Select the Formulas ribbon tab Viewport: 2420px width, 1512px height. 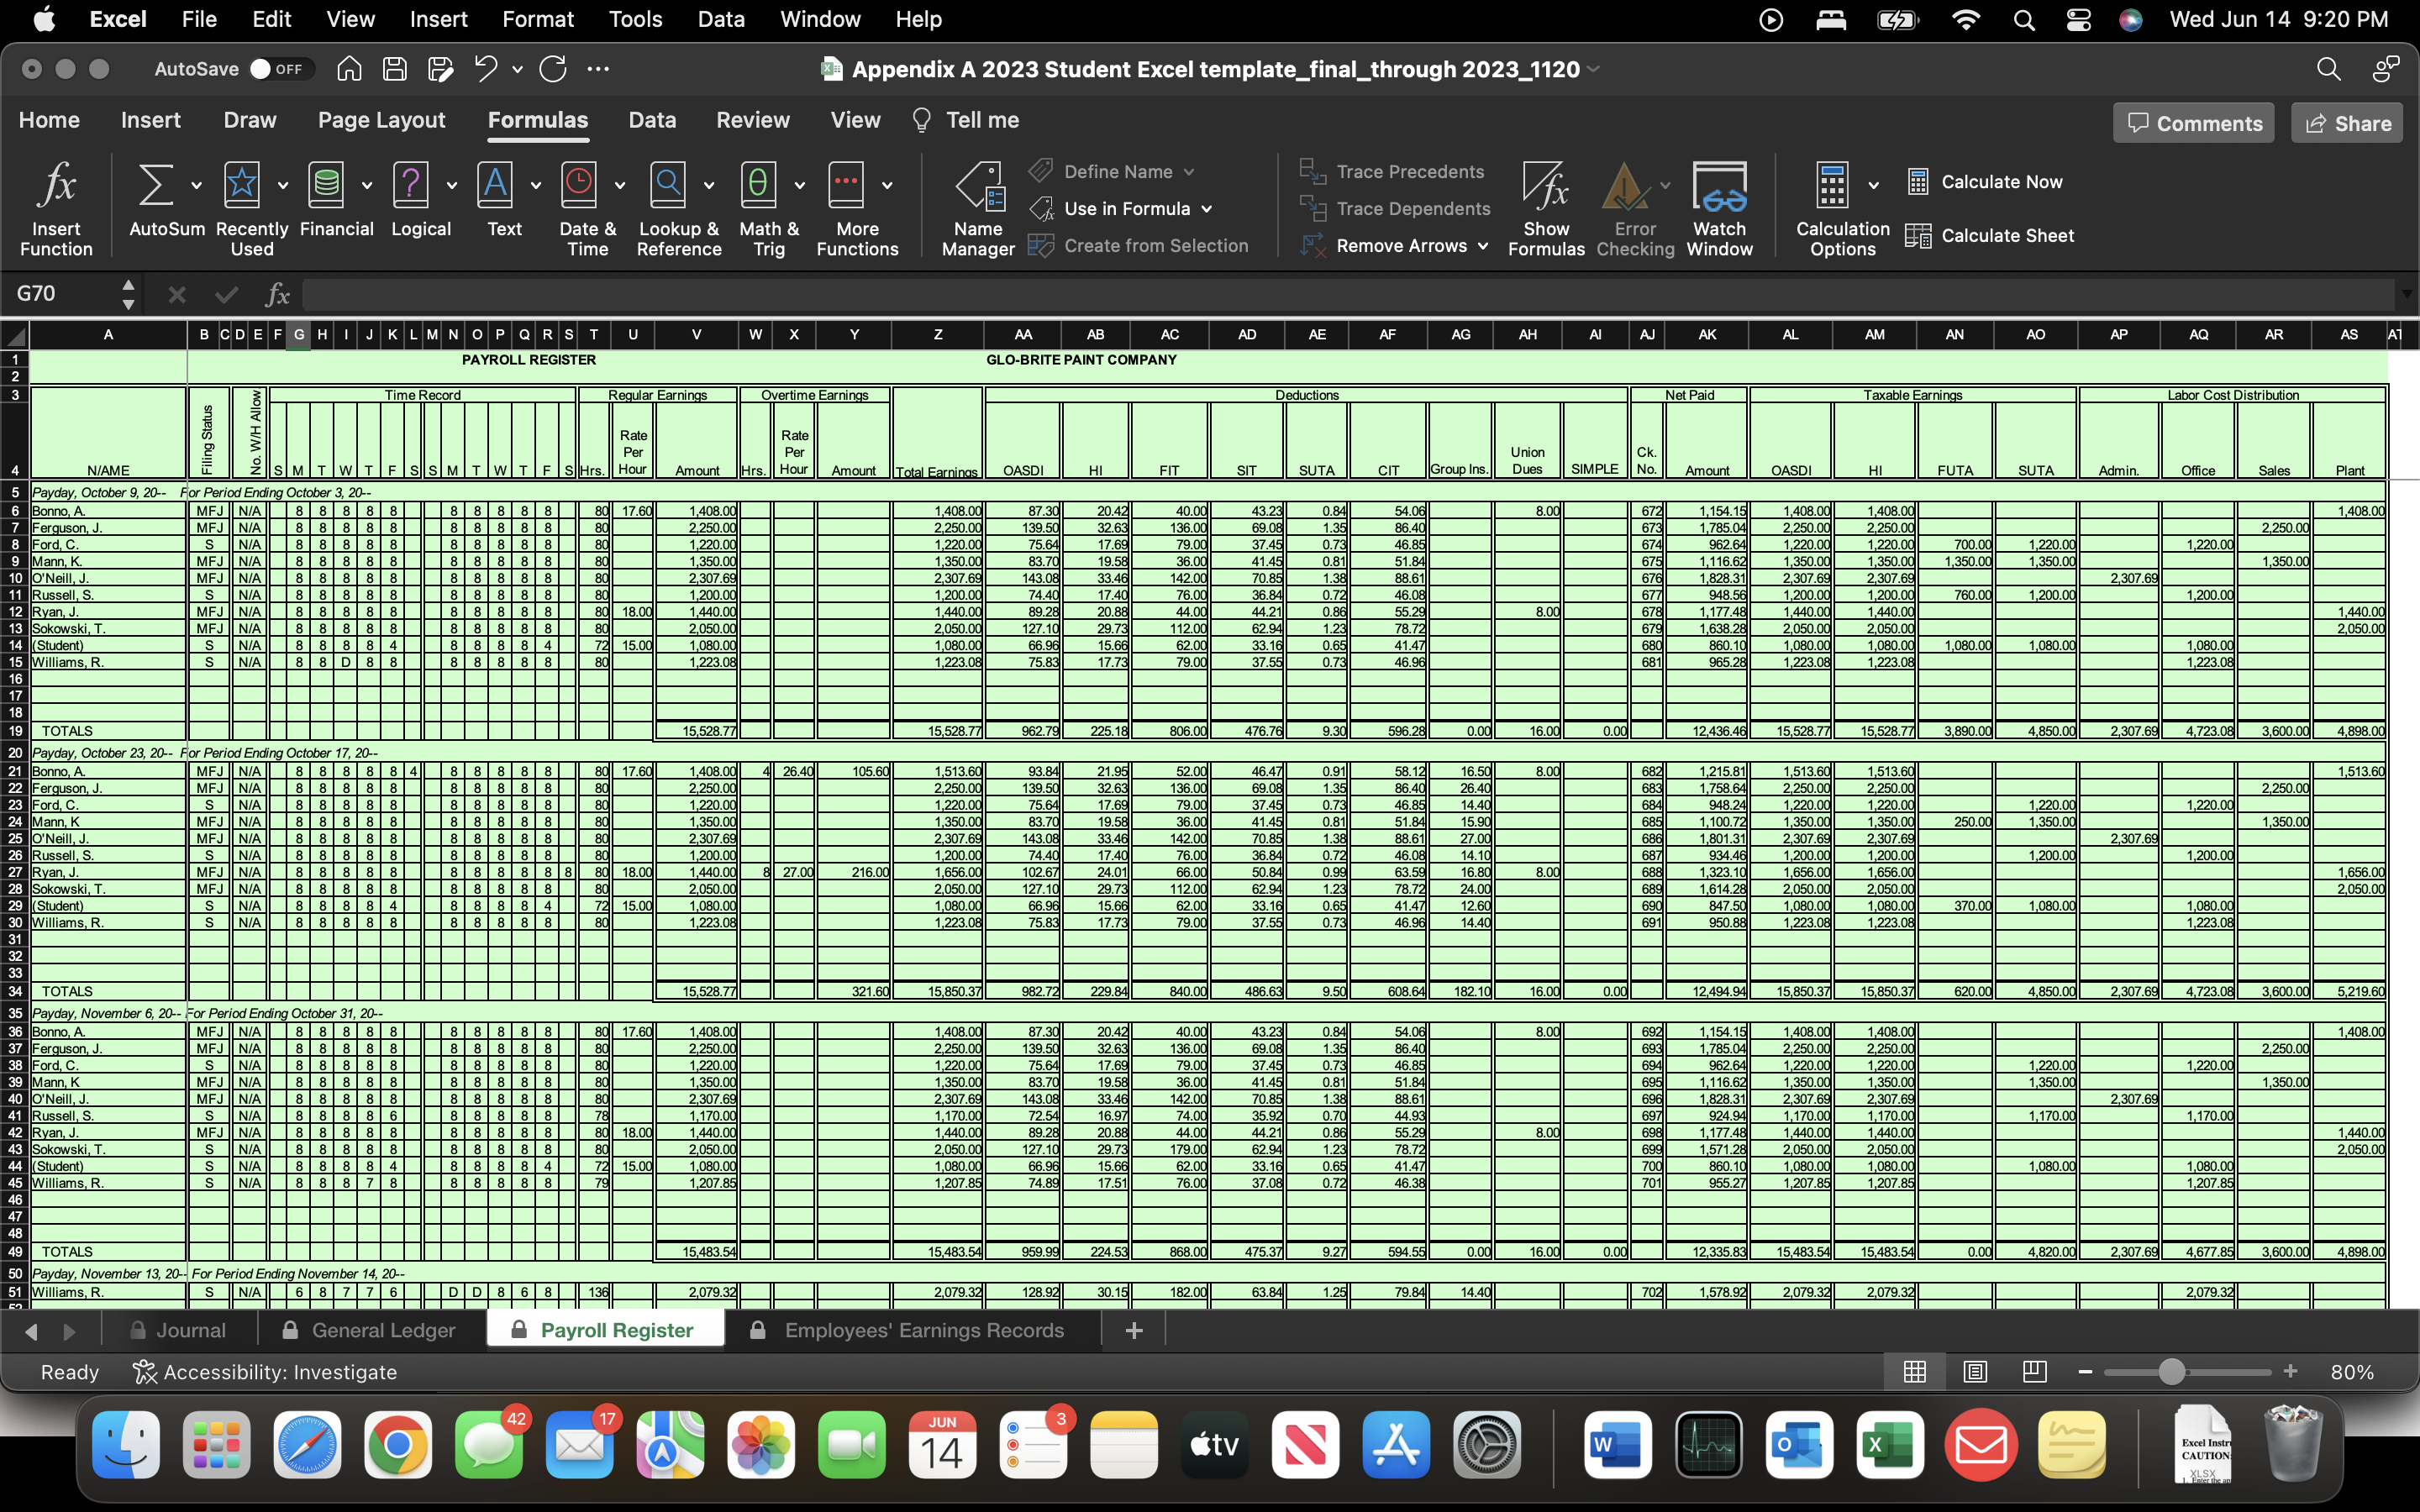click(x=537, y=120)
